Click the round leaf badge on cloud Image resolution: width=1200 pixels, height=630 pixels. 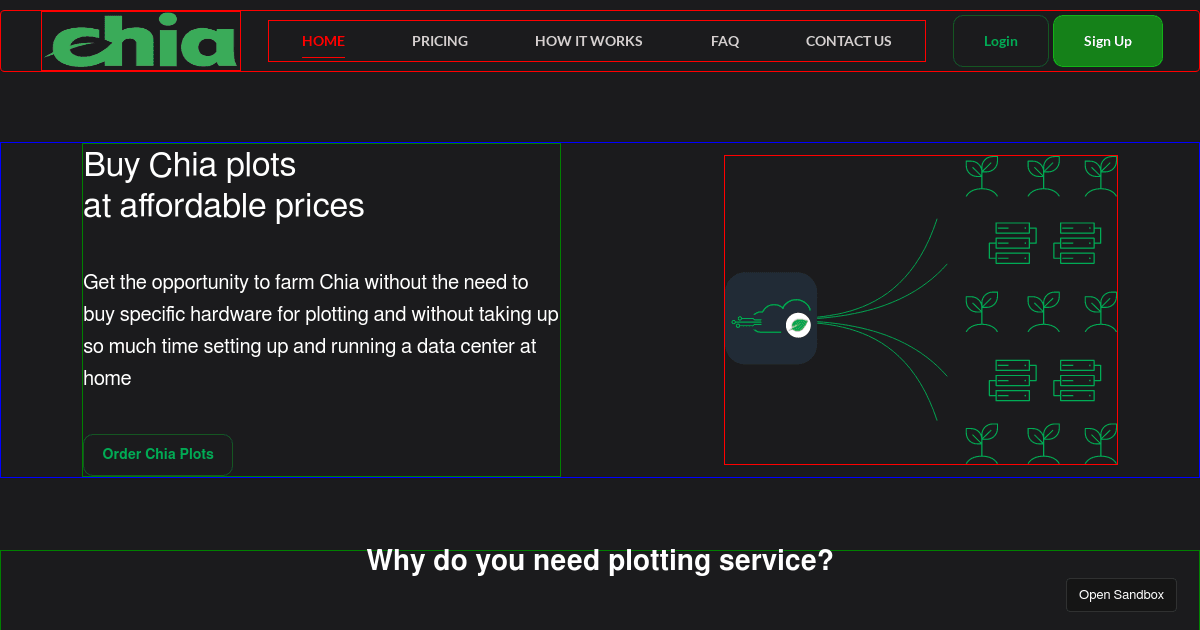coord(798,325)
